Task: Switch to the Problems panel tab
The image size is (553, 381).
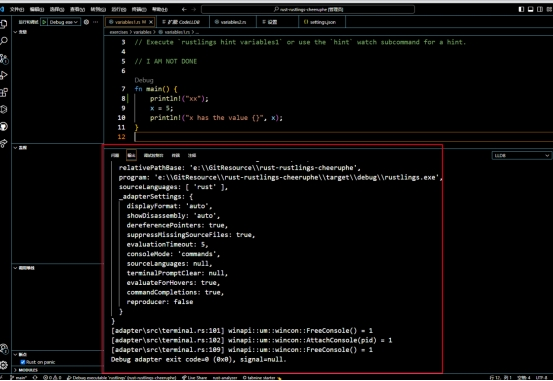Action: (x=115, y=155)
